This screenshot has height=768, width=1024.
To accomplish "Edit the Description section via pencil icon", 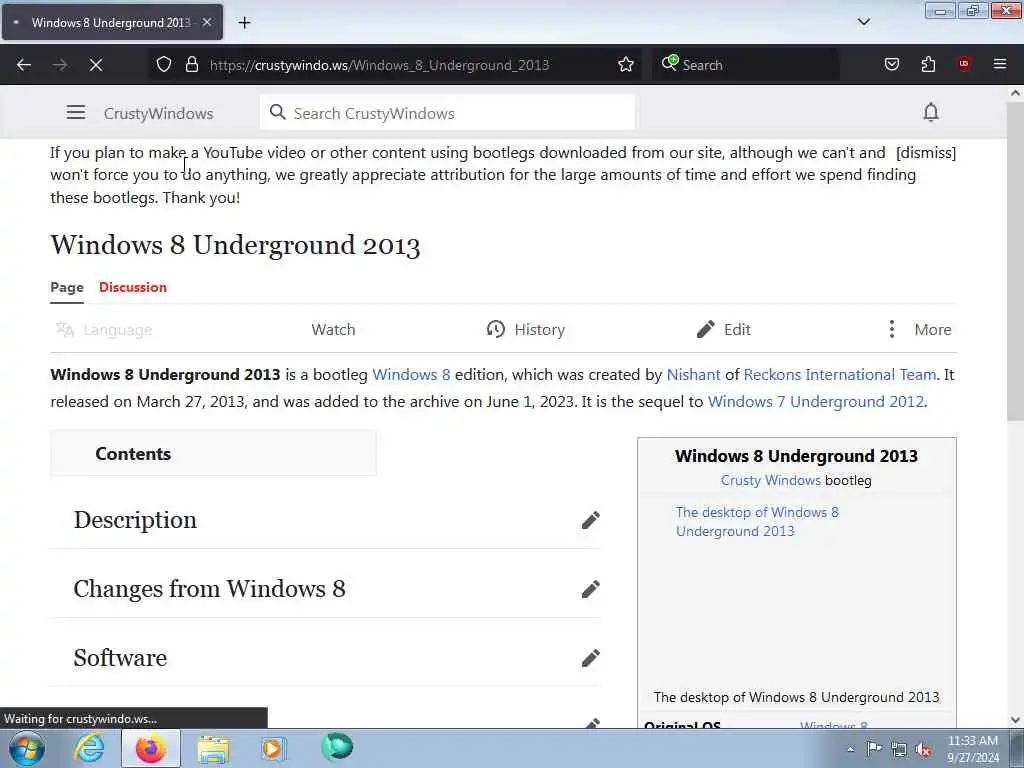I will (590, 520).
